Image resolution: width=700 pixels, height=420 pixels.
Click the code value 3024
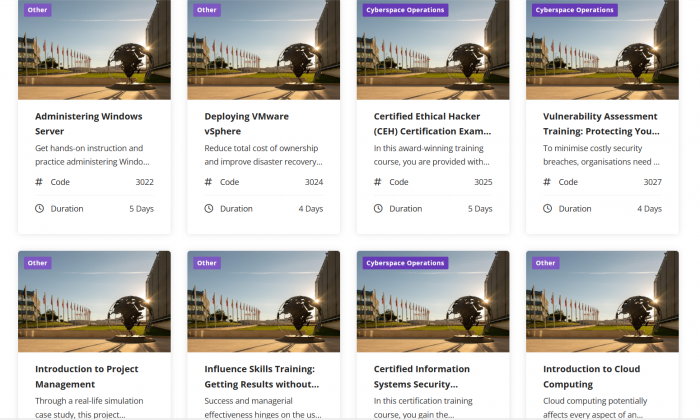coord(314,182)
